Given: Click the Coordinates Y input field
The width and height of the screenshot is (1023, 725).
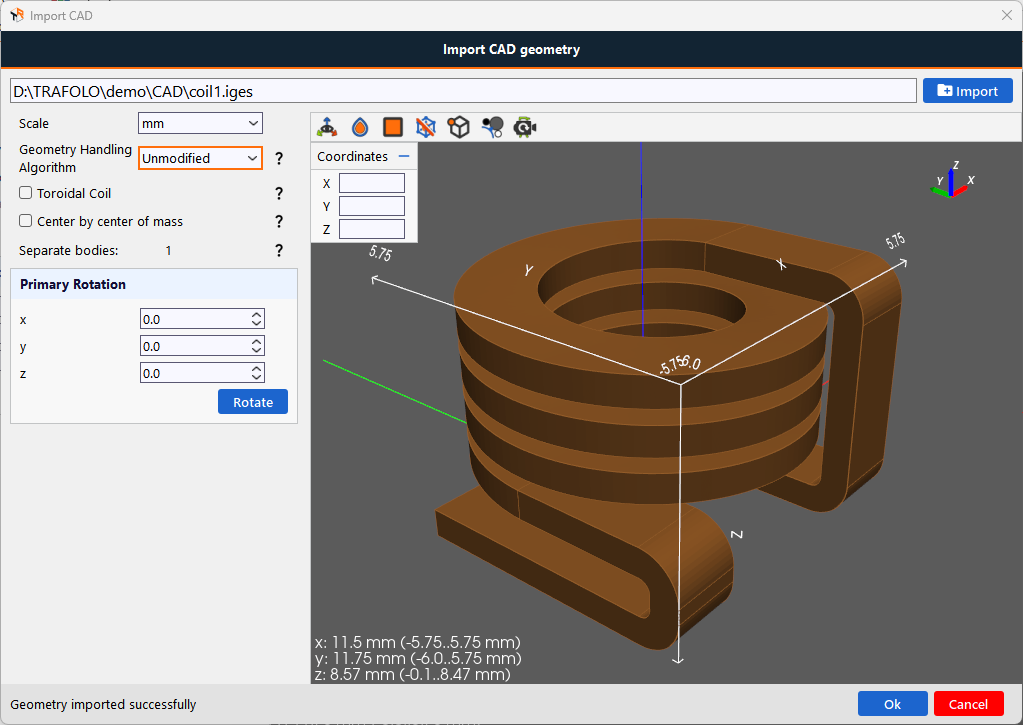Looking at the screenshot, I should point(372,206).
